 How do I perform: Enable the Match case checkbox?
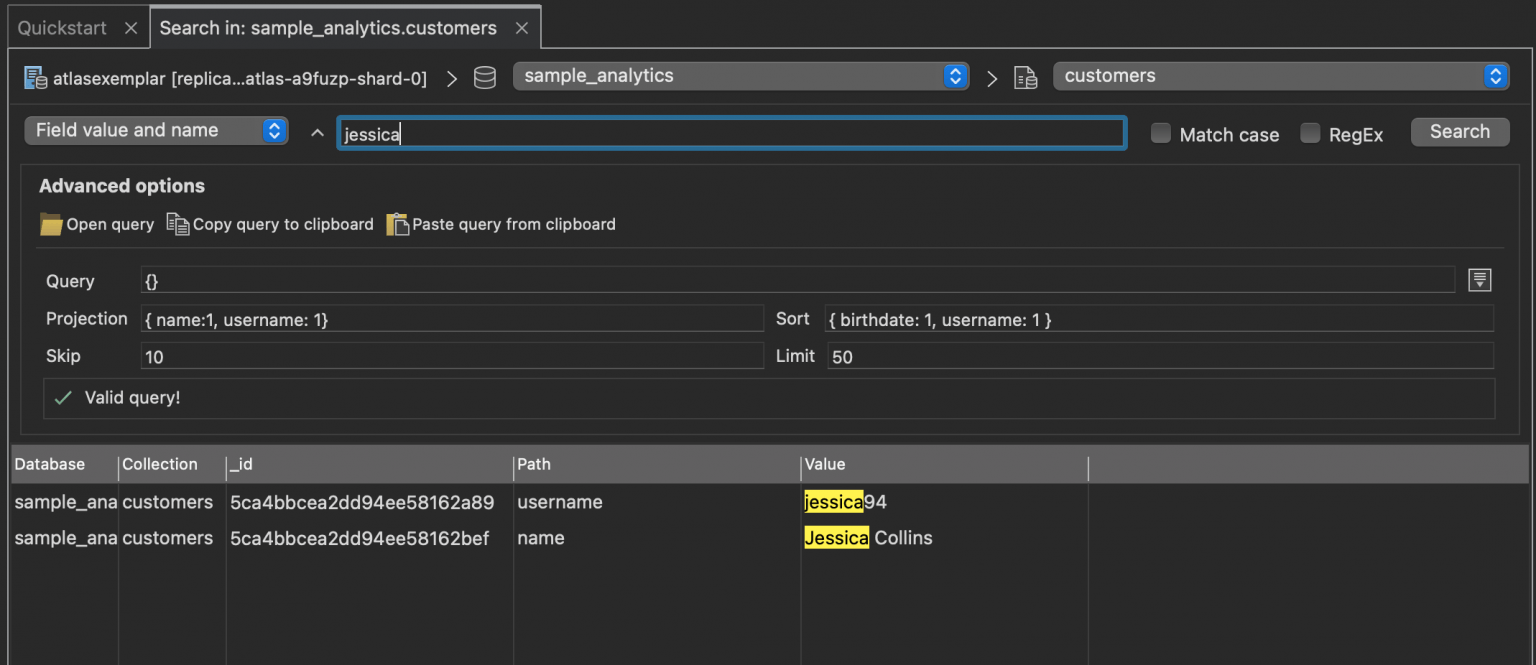[1161, 133]
